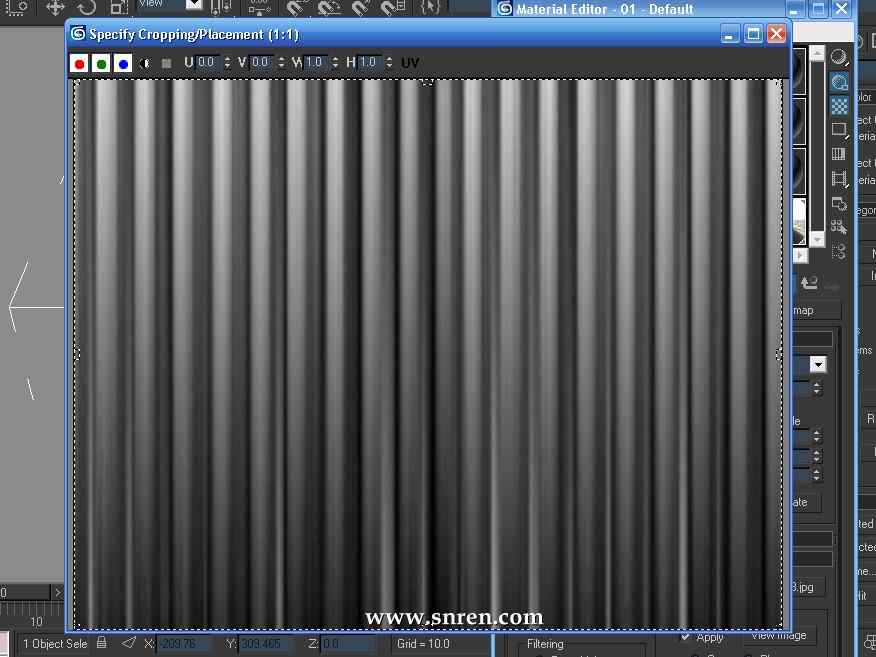Viewport: 876px width, 657px height.
Task: Toggle the checkered background icon in Material Editor
Action: click(x=839, y=106)
